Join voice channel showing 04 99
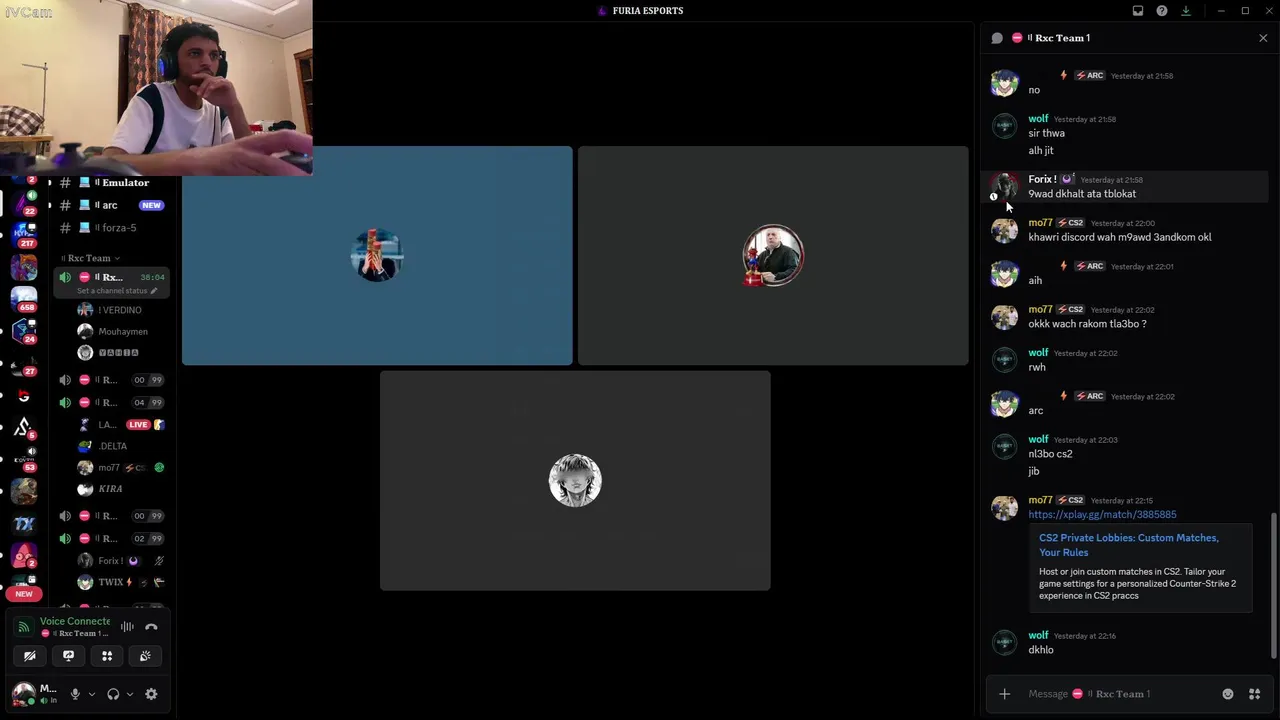The width and height of the screenshot is (1280, 720). click(112, 403)
